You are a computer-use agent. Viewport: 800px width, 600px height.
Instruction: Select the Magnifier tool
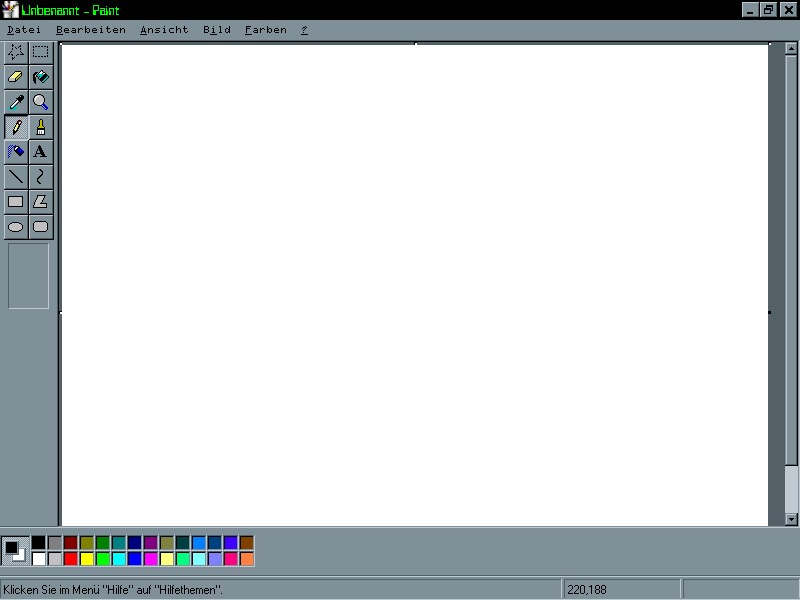[x=41, y=102]
